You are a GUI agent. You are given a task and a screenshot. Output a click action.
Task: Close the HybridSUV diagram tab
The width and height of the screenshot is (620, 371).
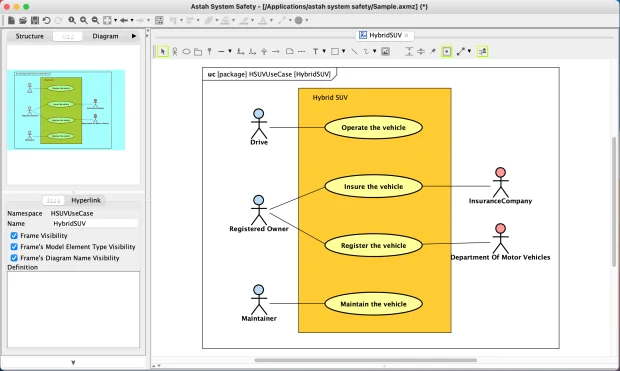(406, 35)
